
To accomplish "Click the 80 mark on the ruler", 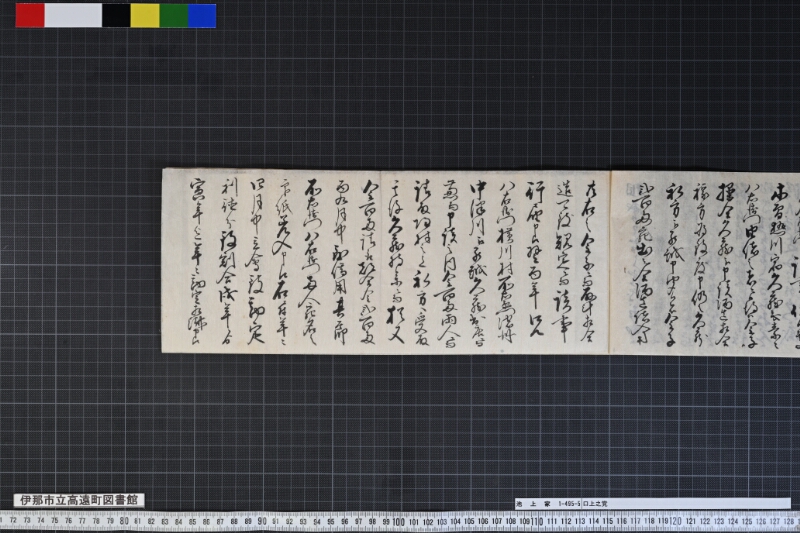I will [x=124, y=521].
